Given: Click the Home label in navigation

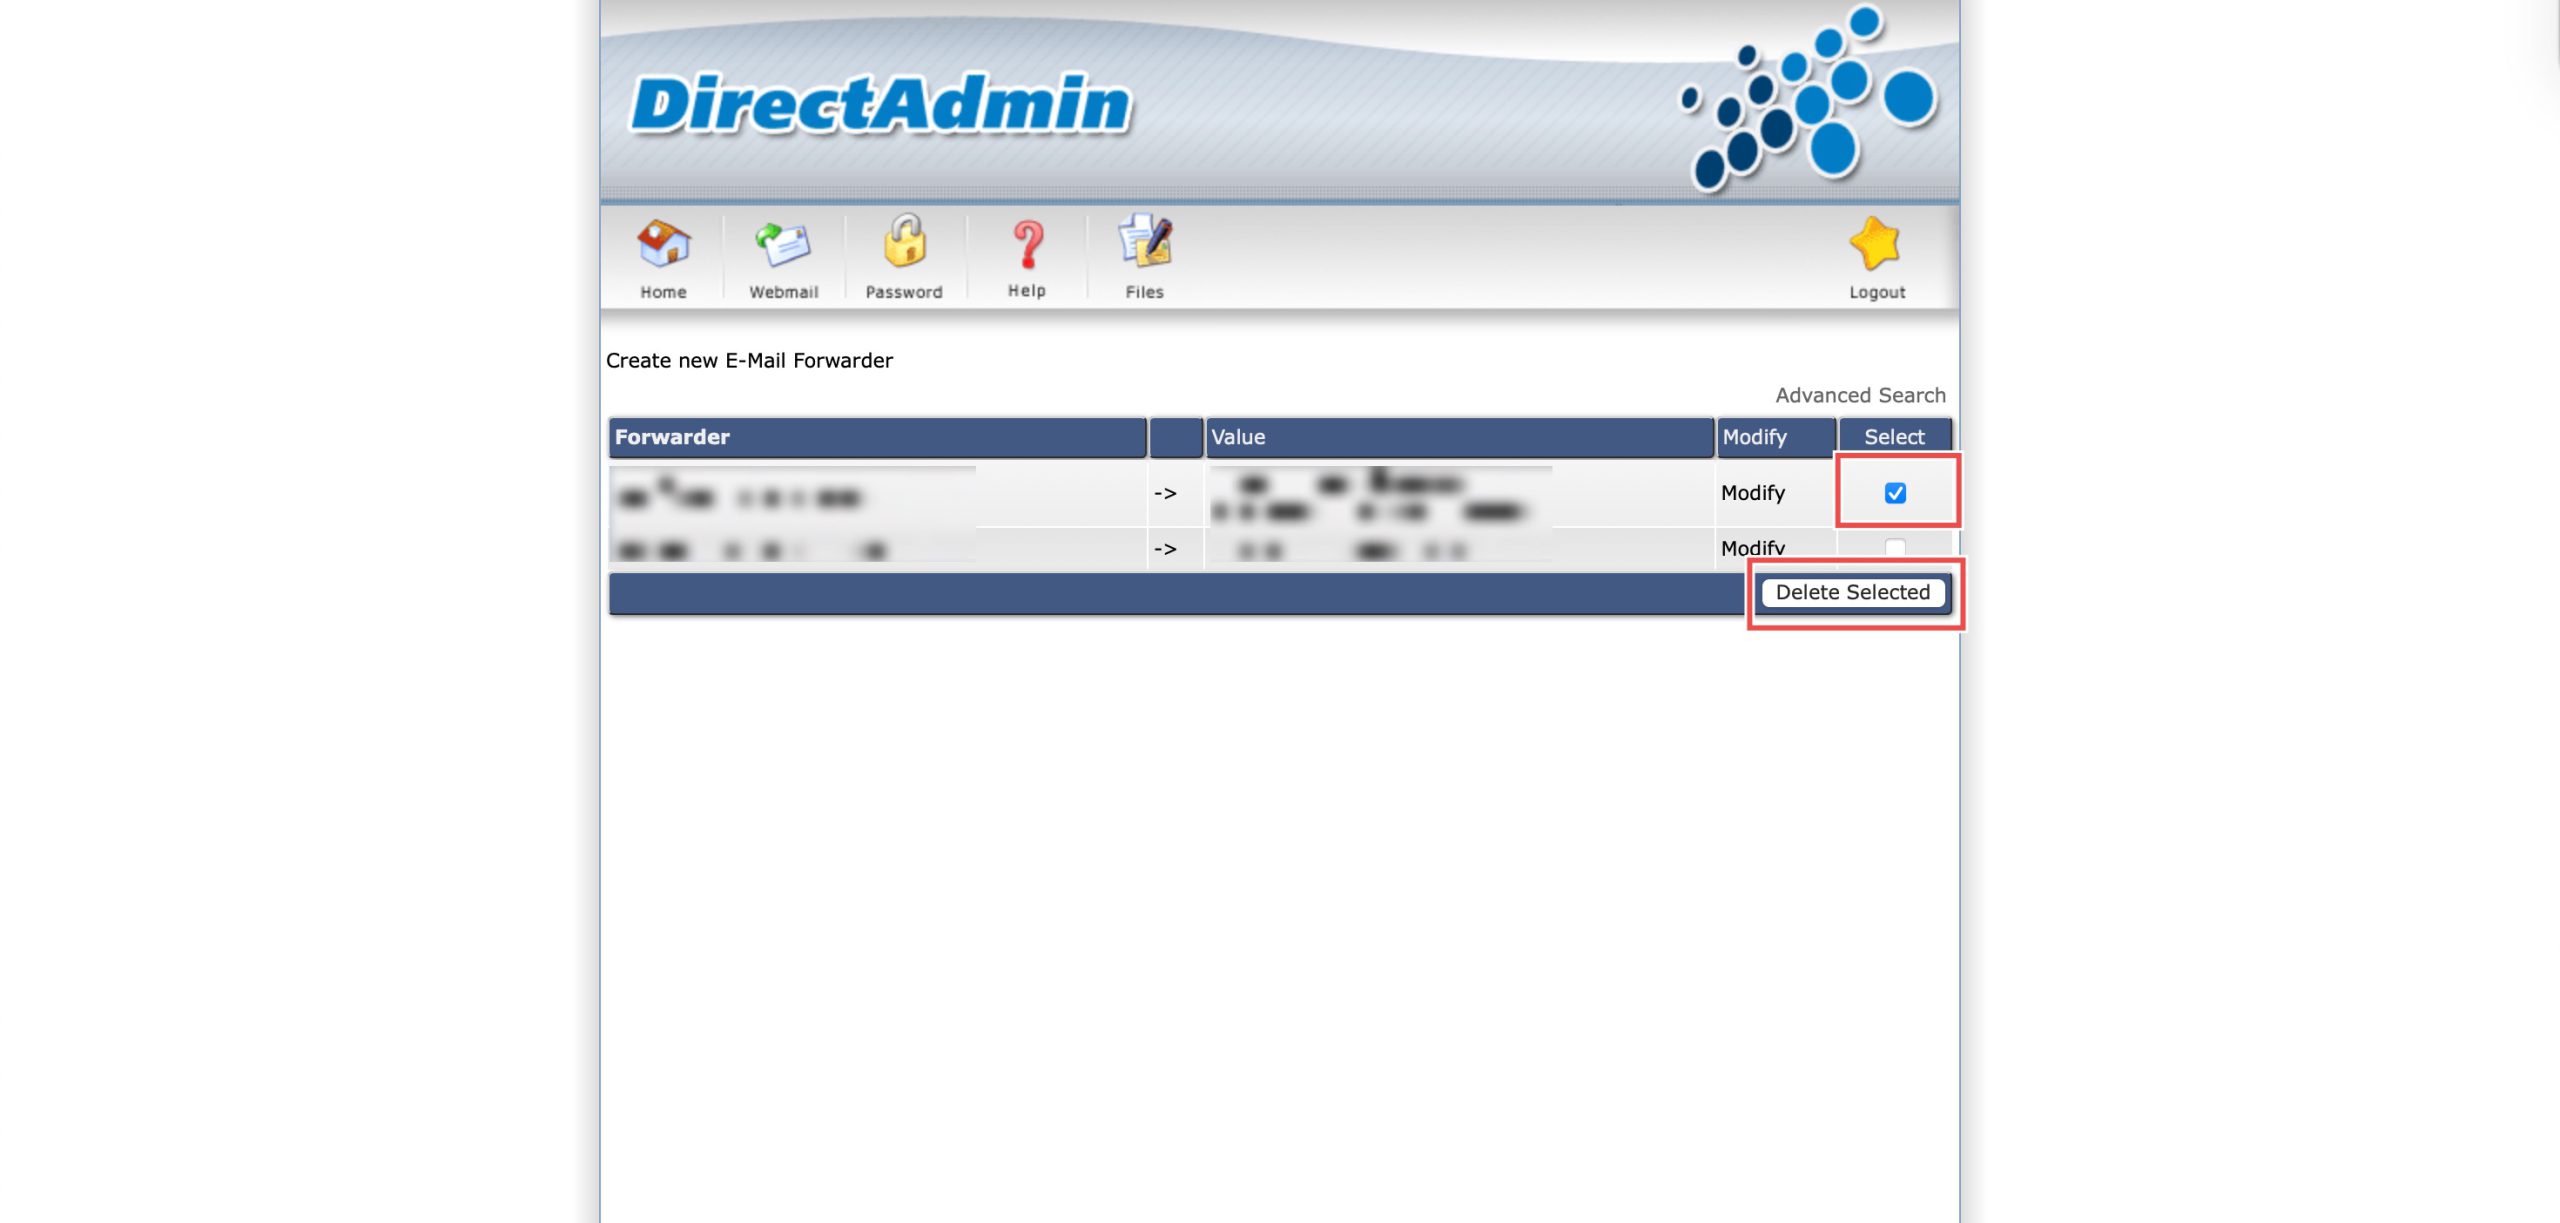Looking at the screenshot, I should 663,292.
